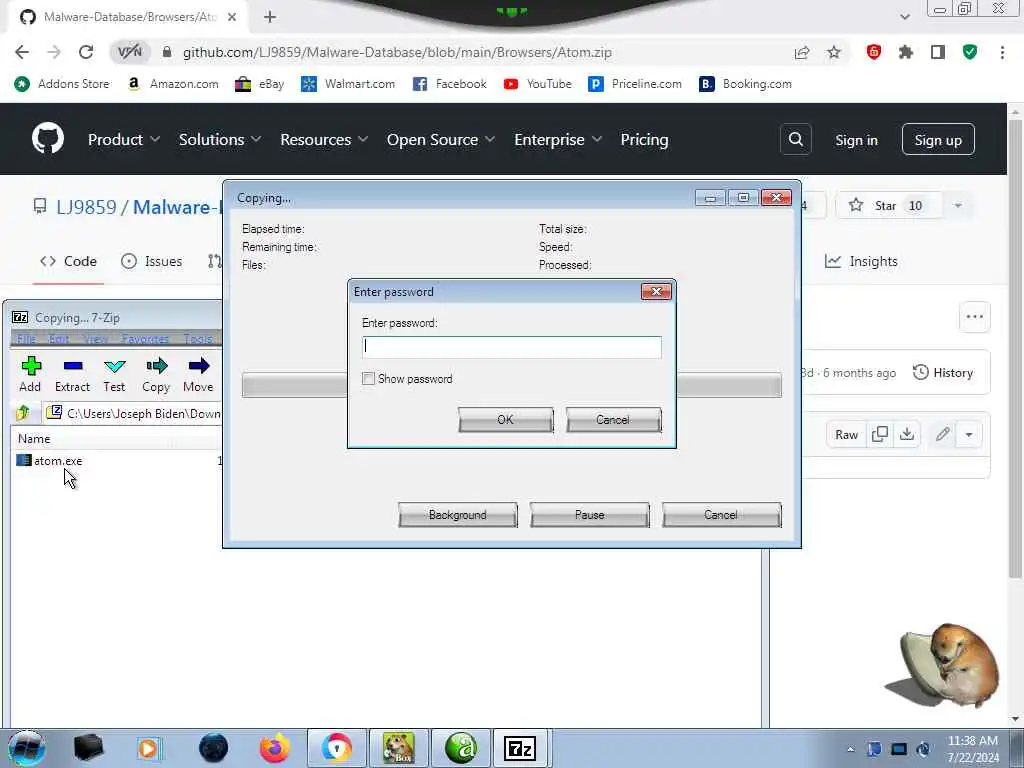Click the Raw button

click(846, 434)
